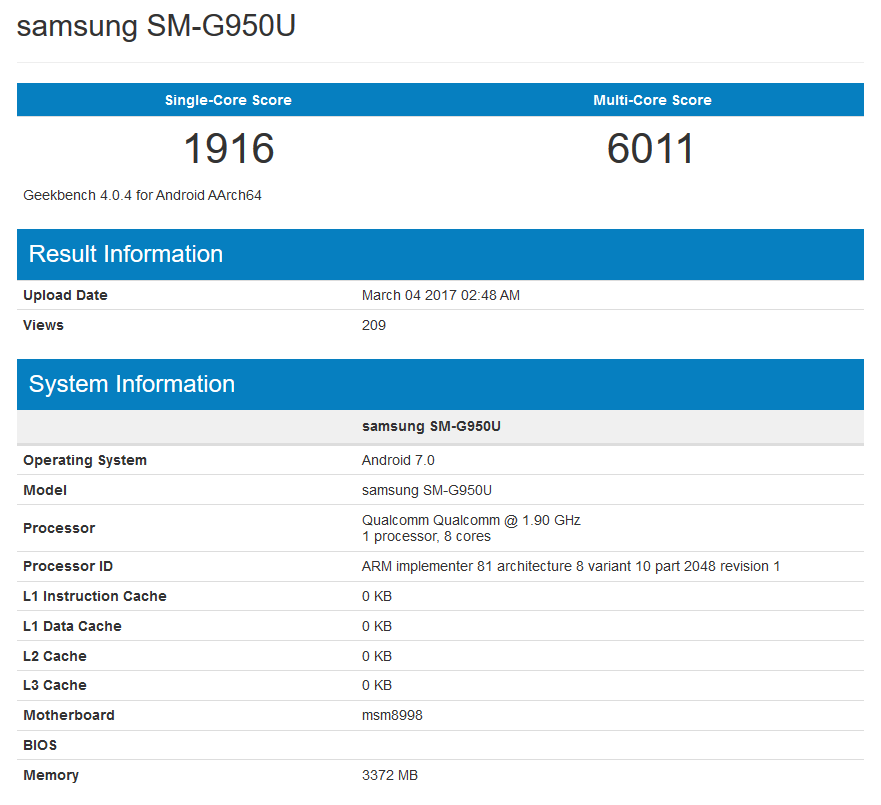This screenshot has height=805, width=881.
Task: Select the multi-core score value 6011
Action: point(652,148)
